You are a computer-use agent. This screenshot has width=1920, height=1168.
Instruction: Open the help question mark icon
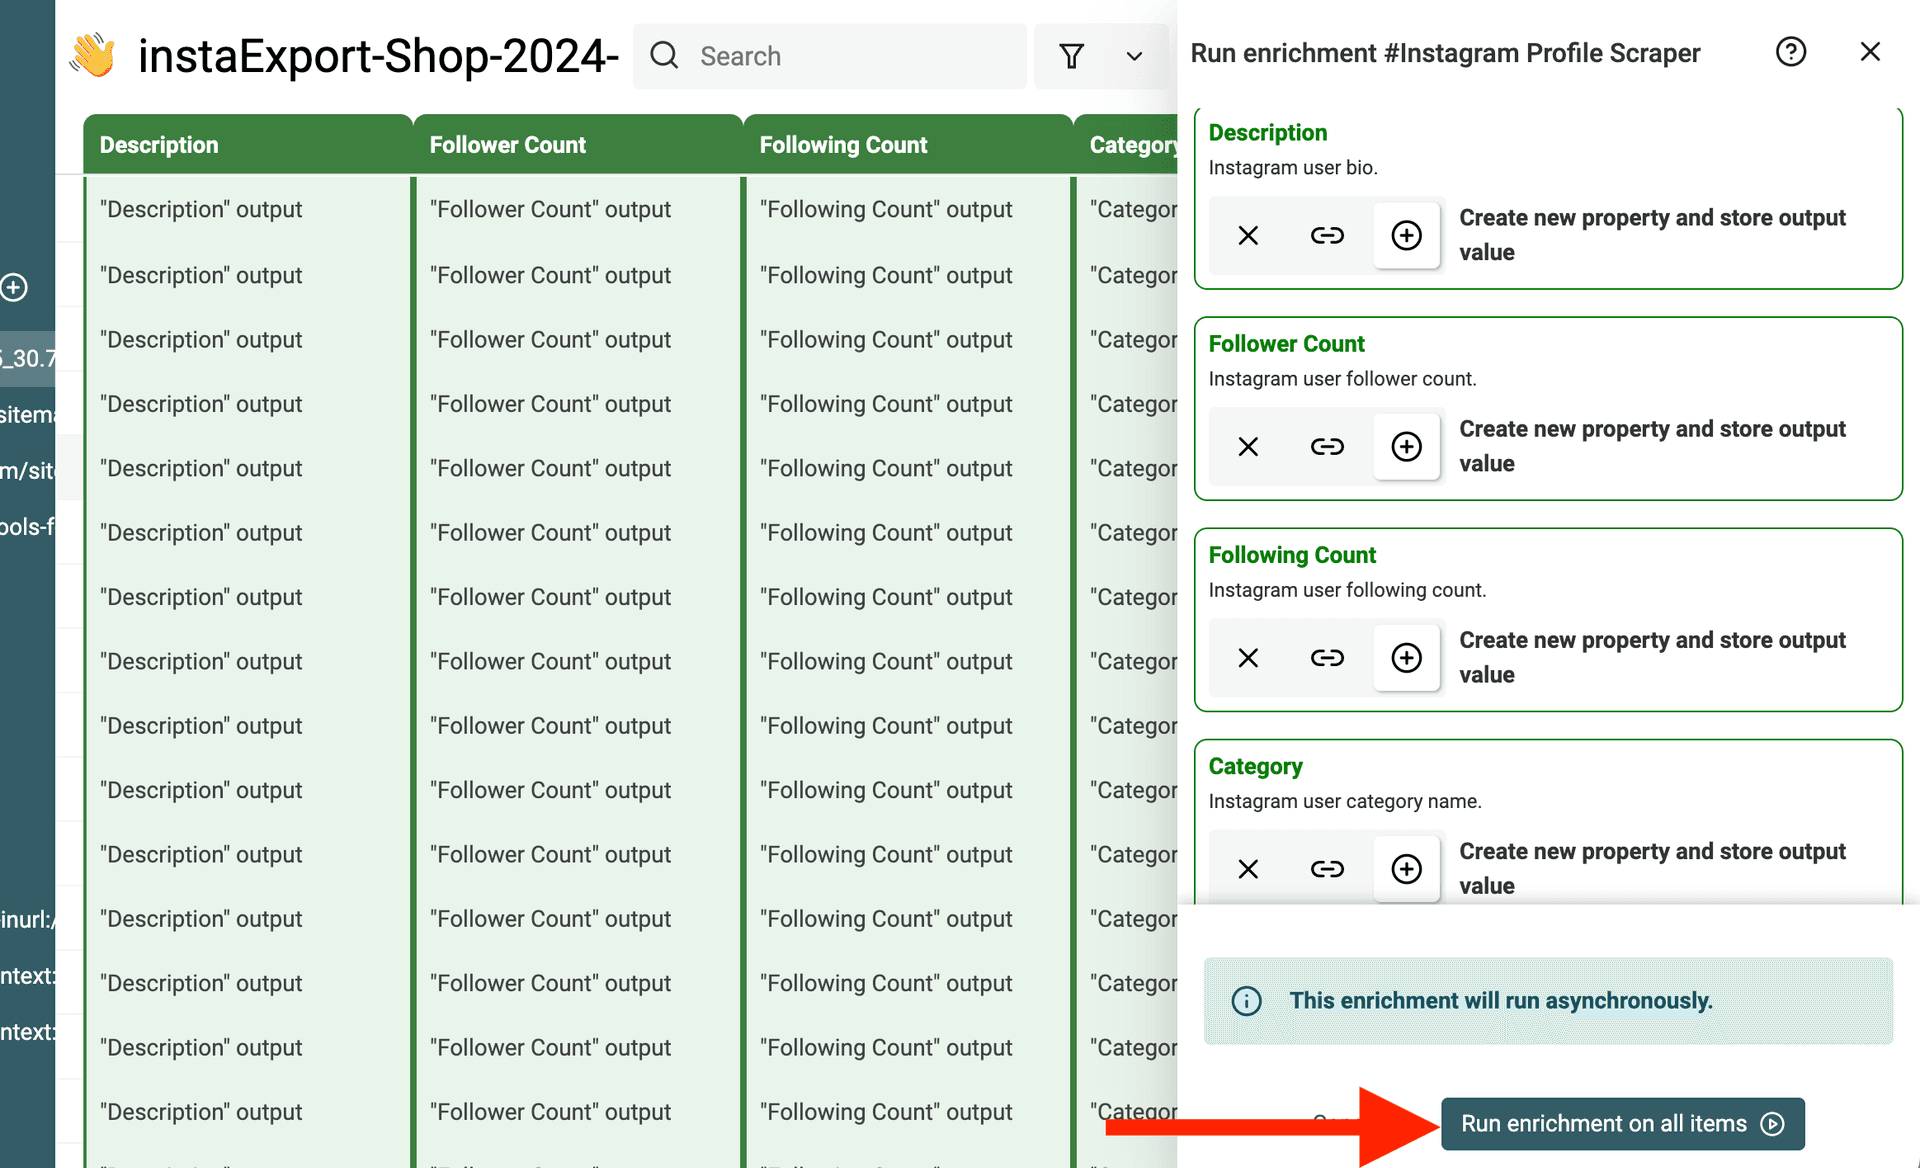pos(1790,52)
